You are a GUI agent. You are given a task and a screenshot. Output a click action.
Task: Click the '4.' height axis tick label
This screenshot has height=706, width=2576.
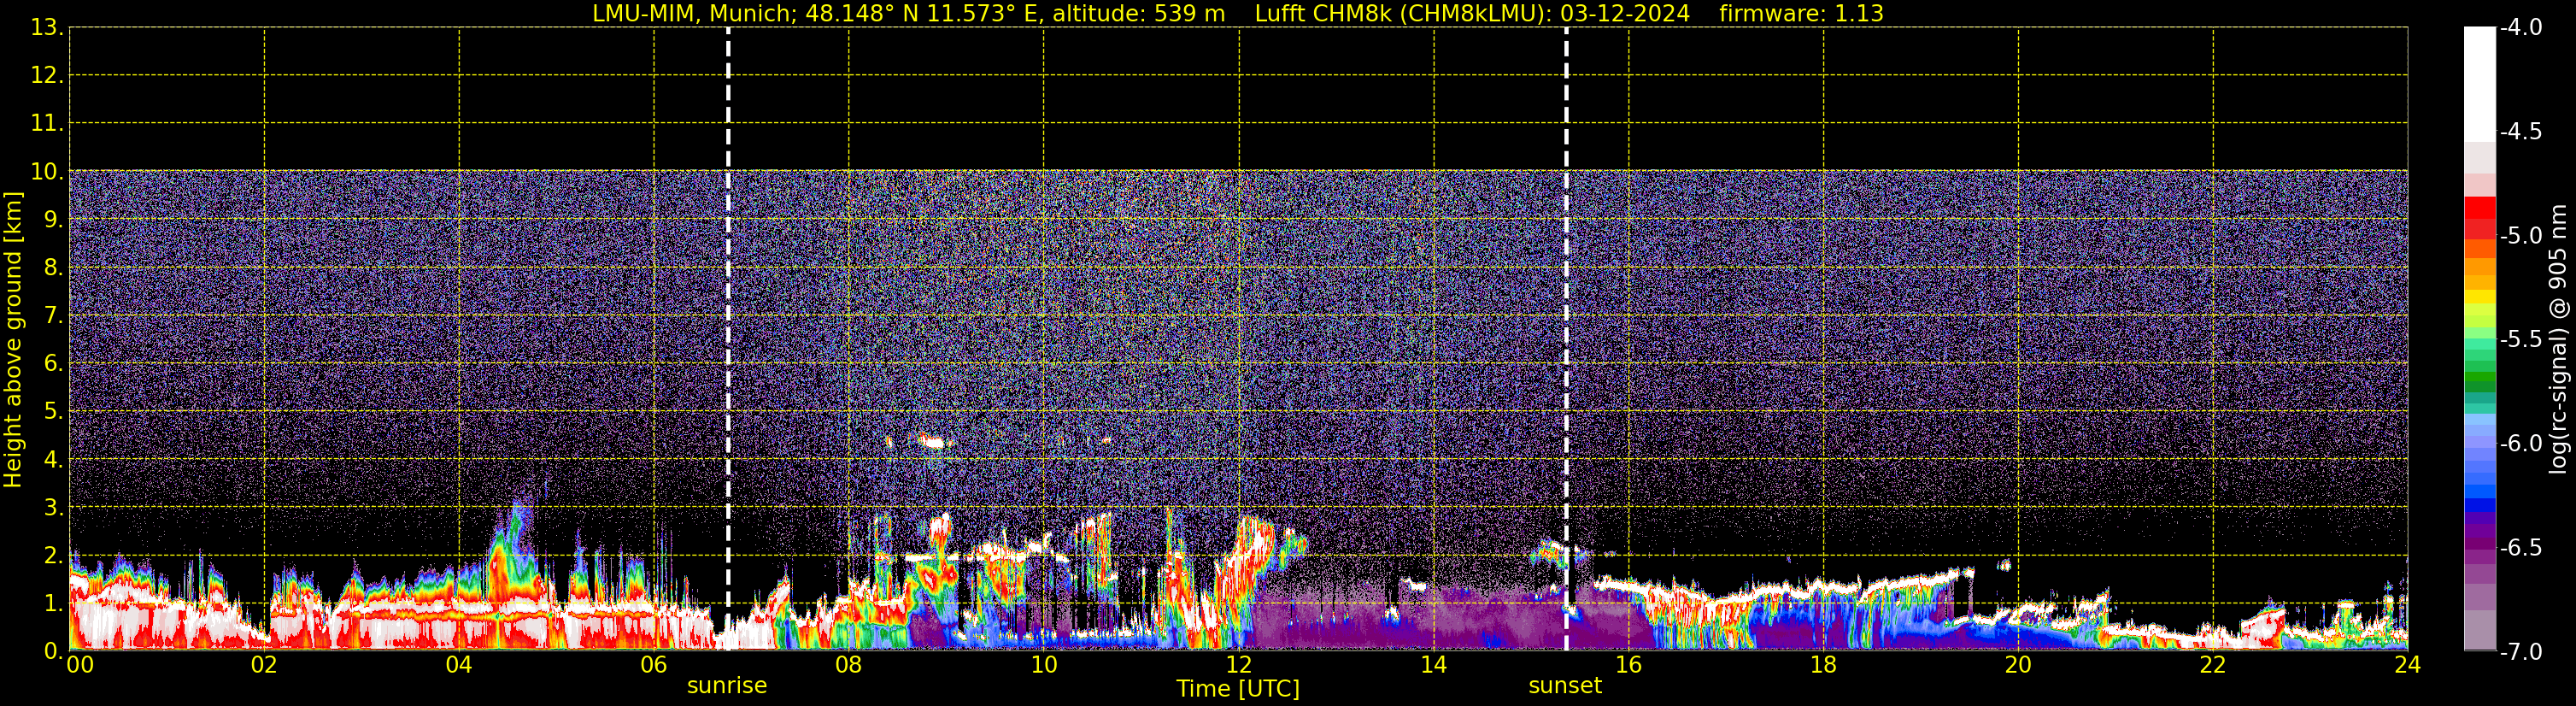click(54, 460)
